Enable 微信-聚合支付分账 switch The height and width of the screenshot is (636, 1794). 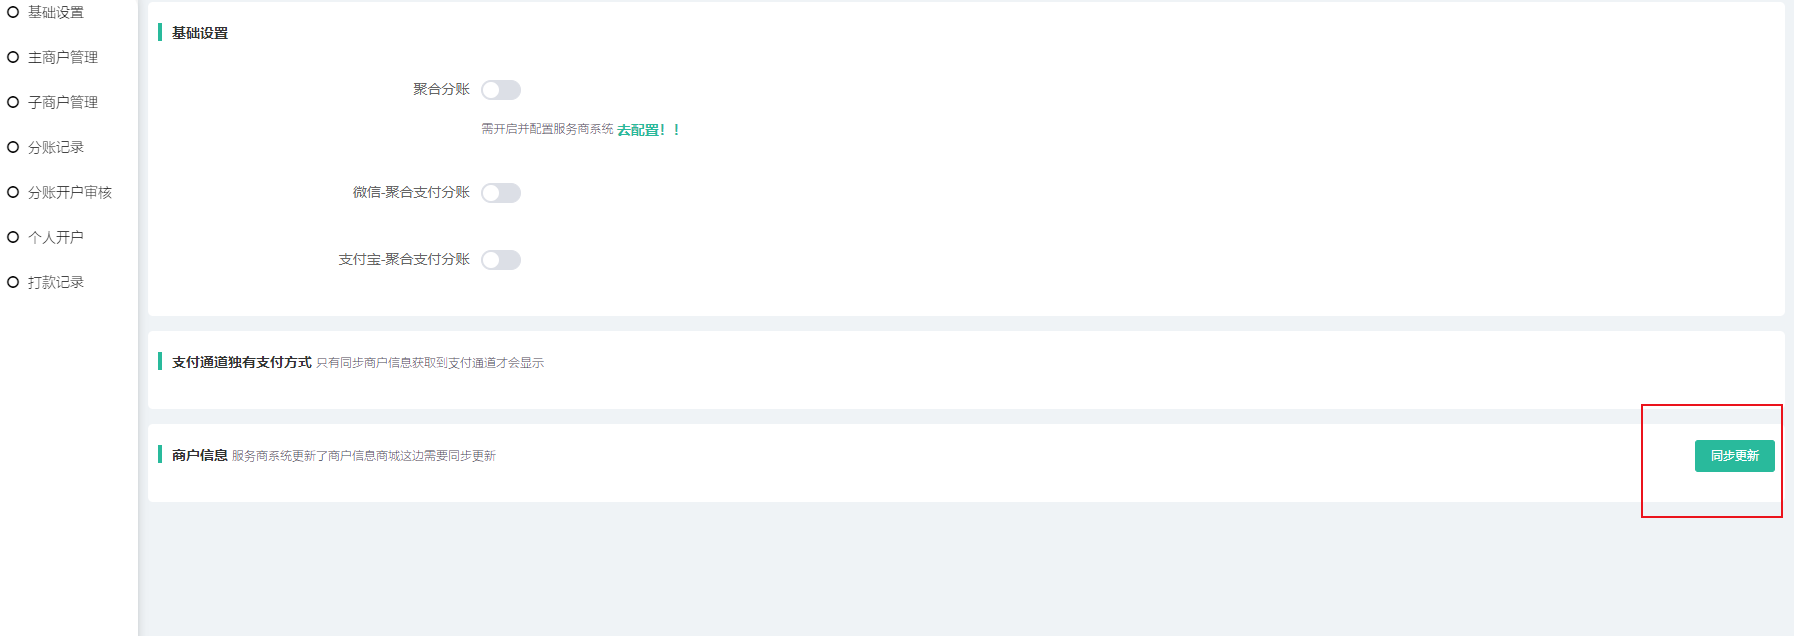click(x=501, y=193)
